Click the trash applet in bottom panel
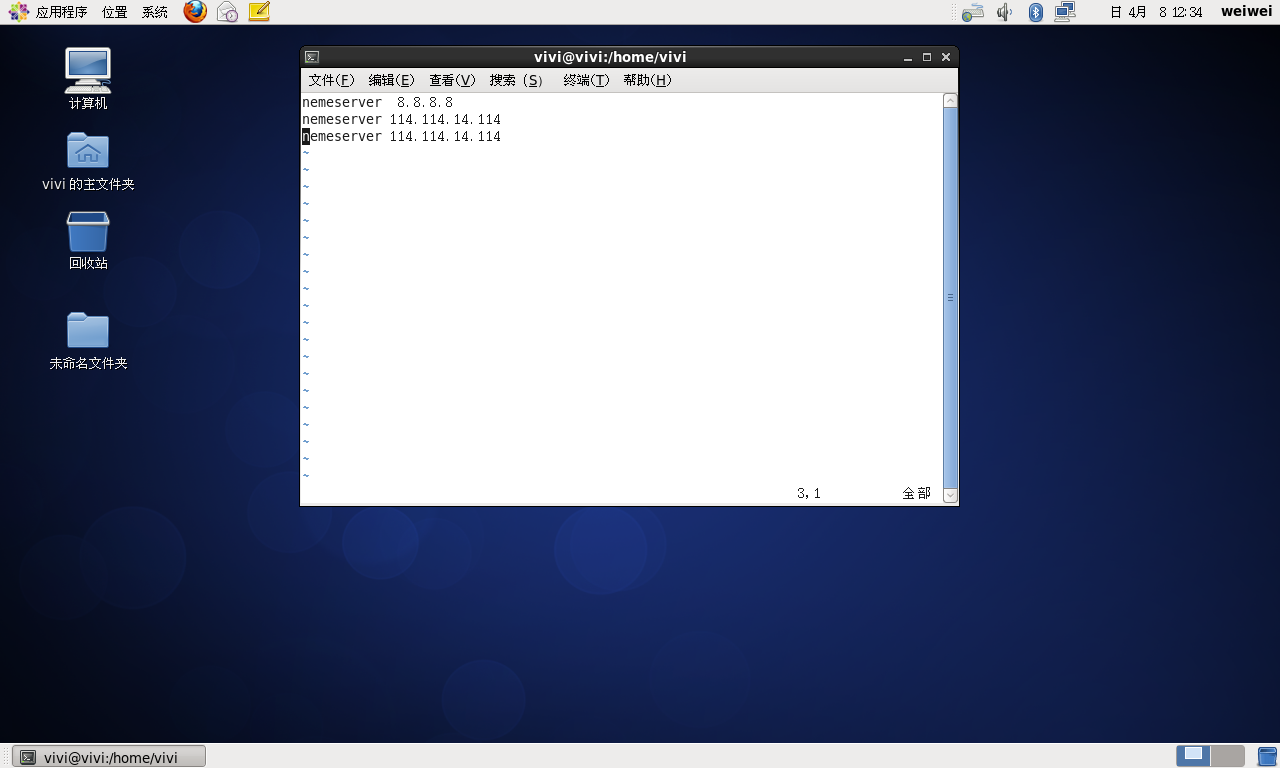Viewport: 1280px width, 768px height. point(1267,756)
